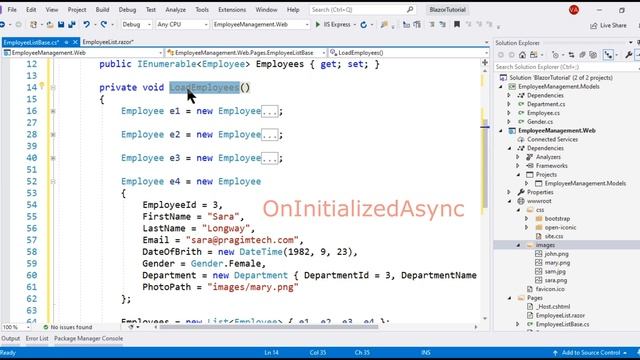Close the EmployeeListBase.cs tab
Screen dimensions: 640x360
click(76, 42)
